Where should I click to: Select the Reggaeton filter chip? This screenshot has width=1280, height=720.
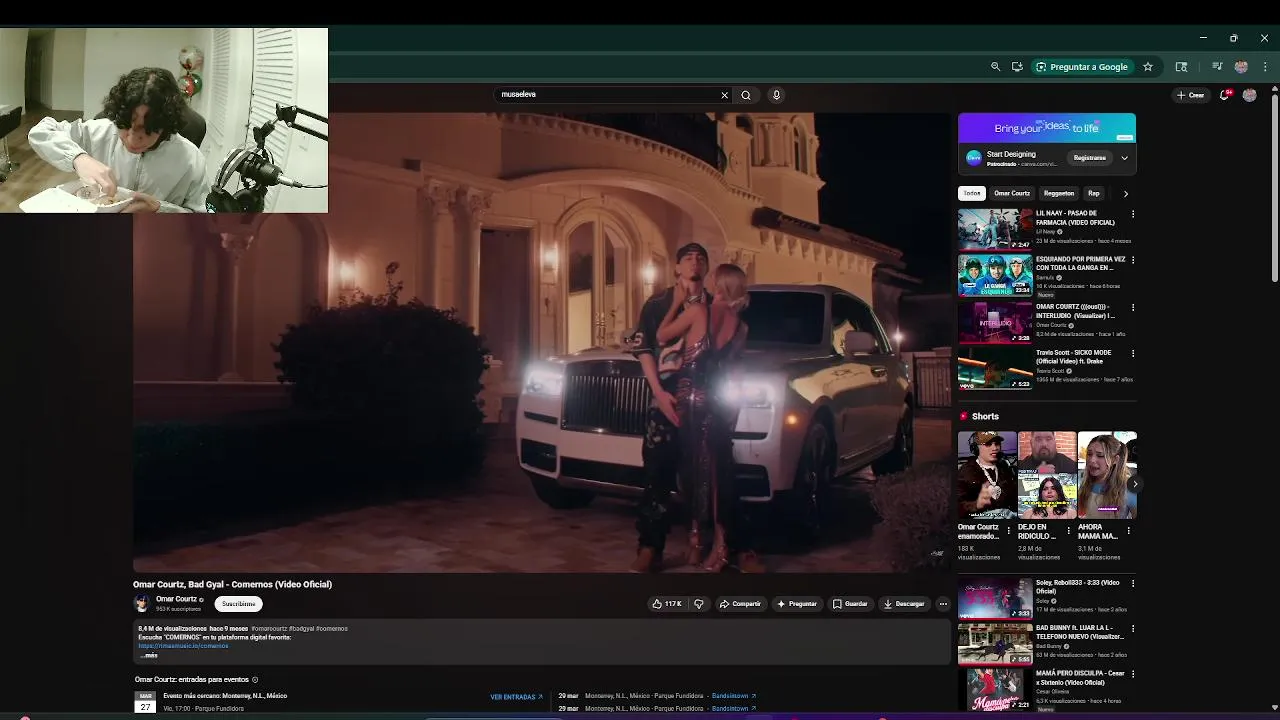[1059, 193]
